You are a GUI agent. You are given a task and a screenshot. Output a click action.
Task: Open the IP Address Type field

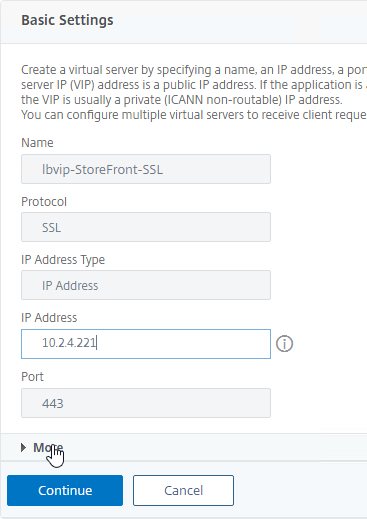pos(146,285)
